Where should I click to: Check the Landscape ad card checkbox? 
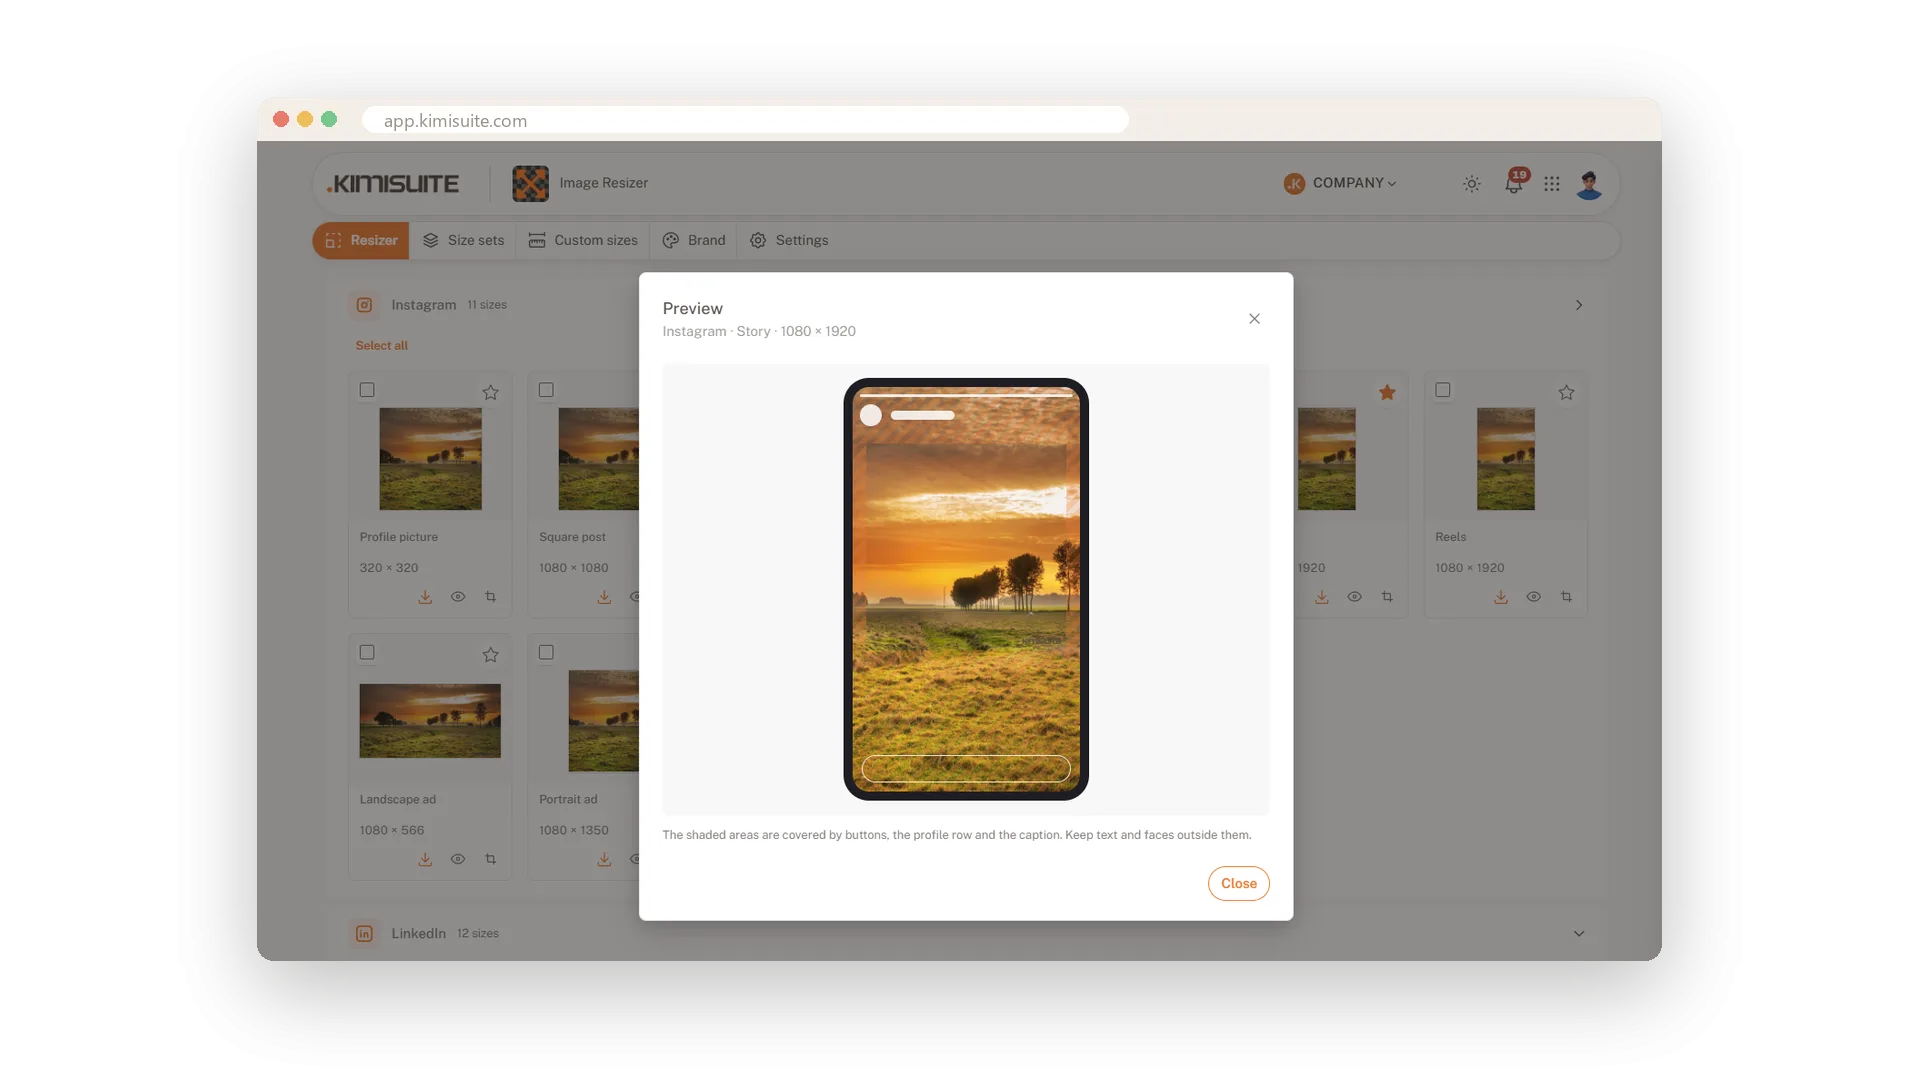[367, 652]
